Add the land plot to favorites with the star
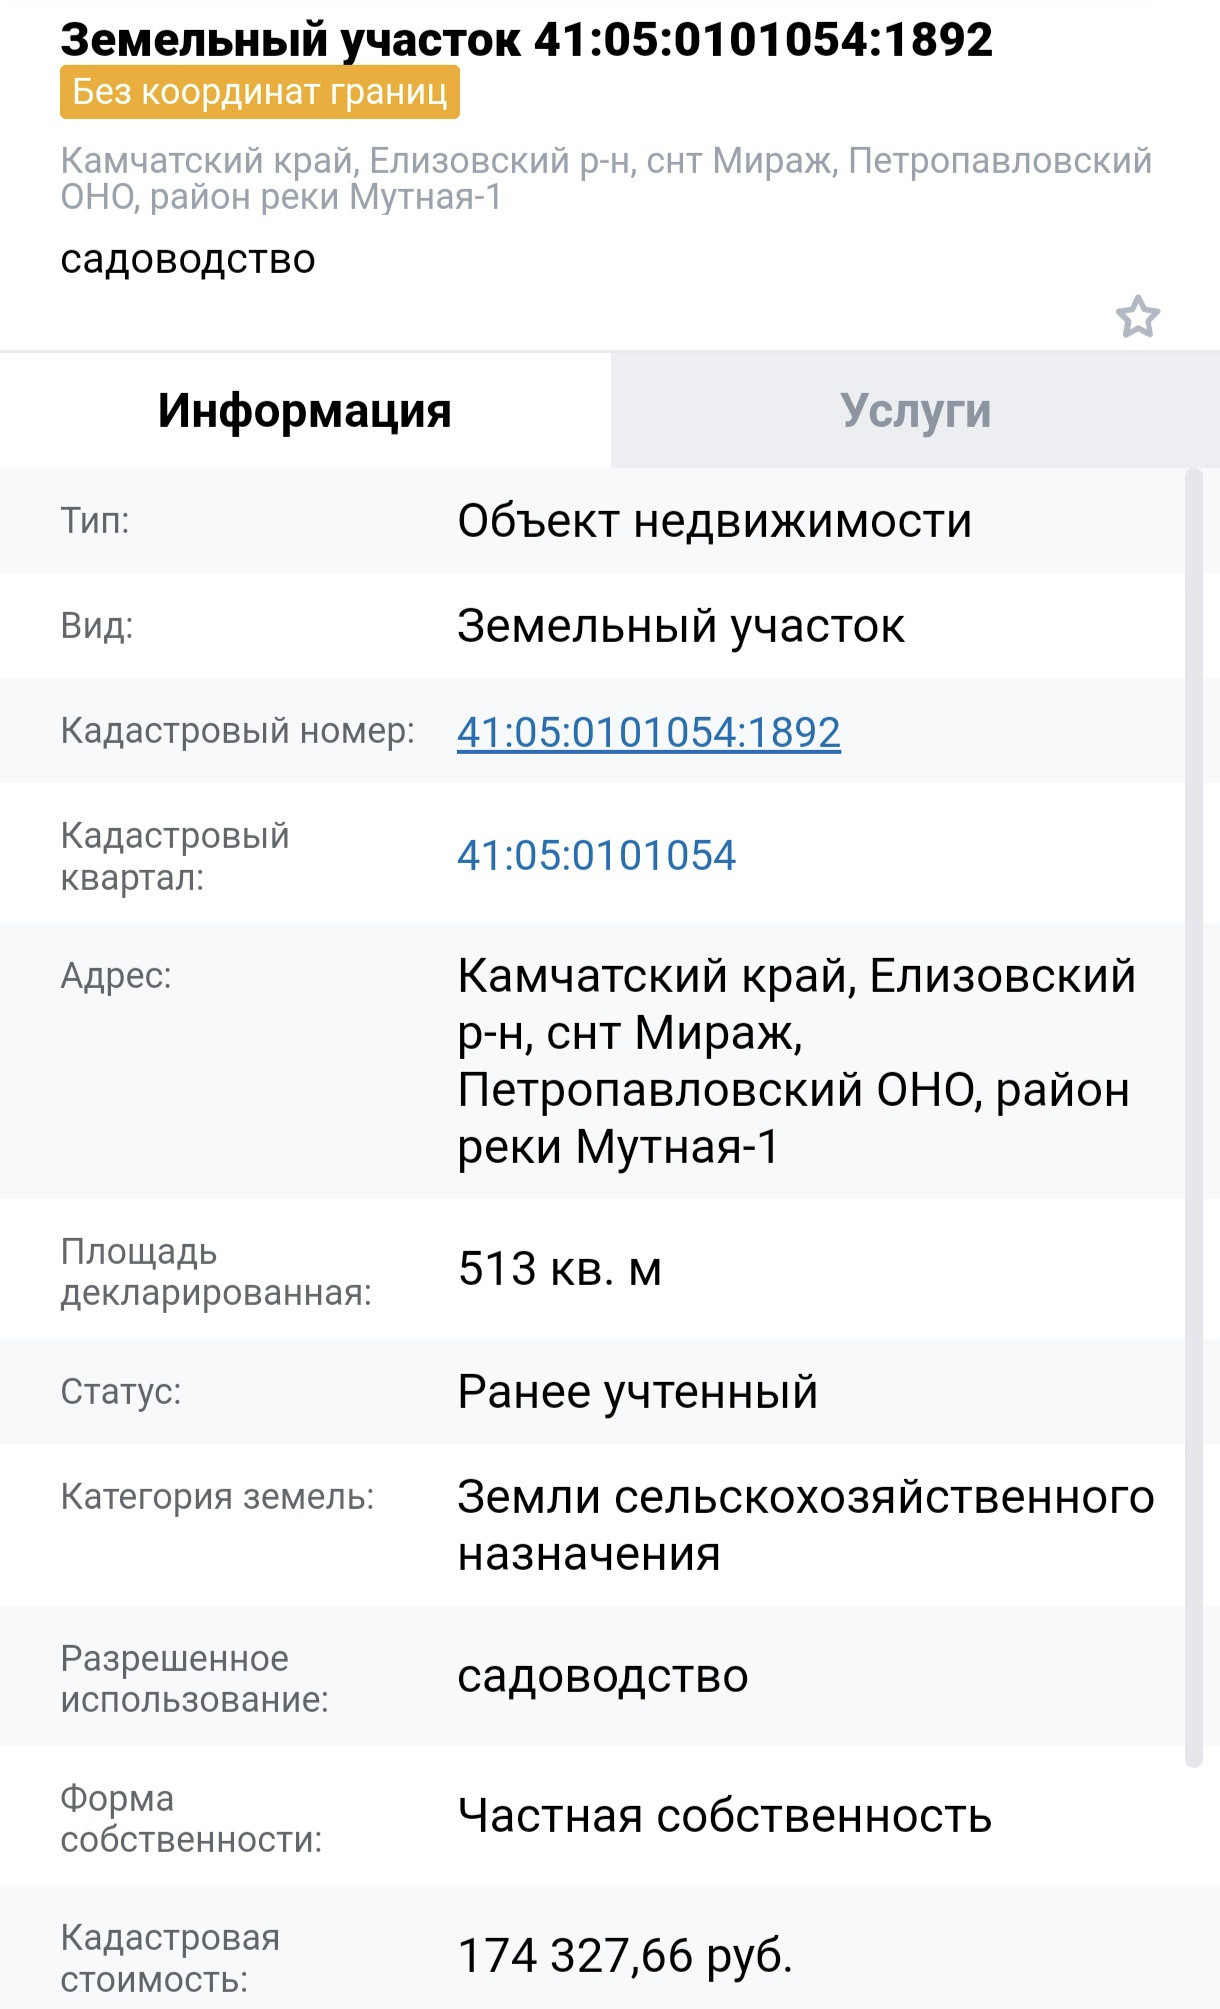 [1137, 318]
